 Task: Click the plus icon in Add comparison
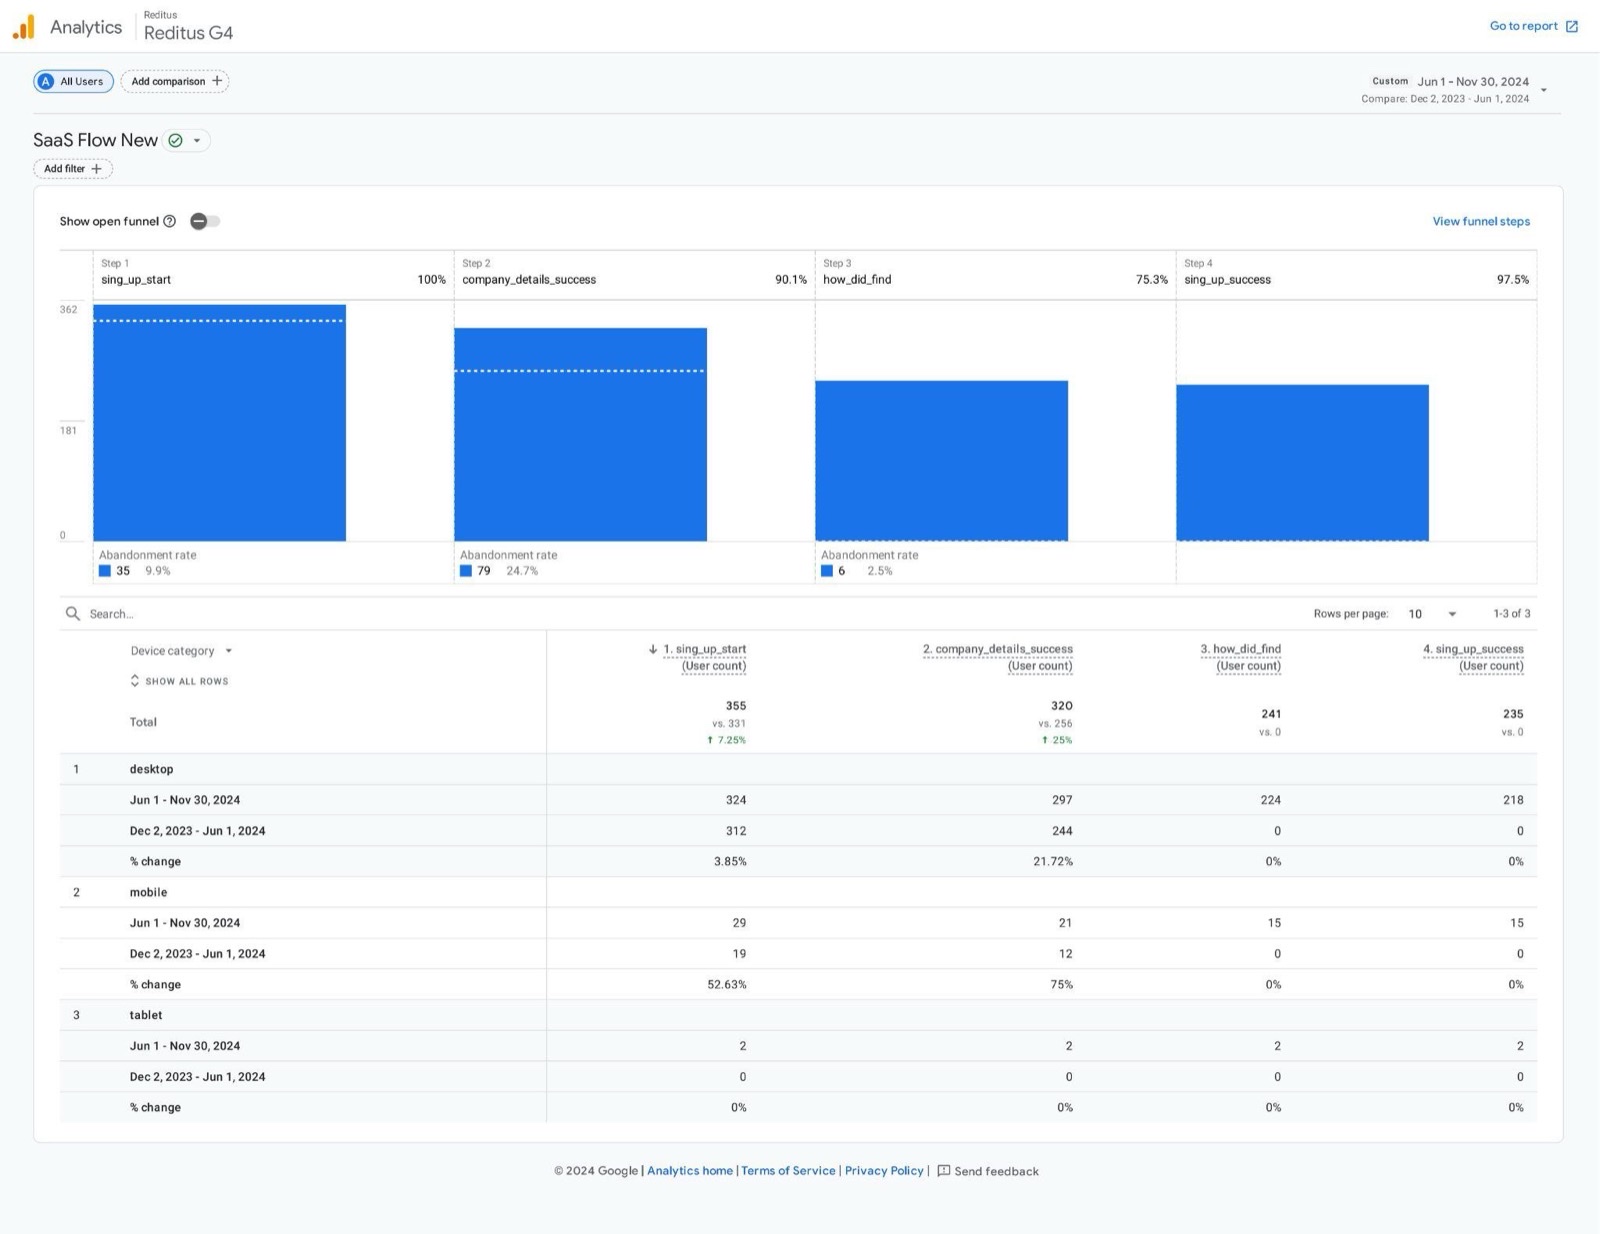click(217, 81)
